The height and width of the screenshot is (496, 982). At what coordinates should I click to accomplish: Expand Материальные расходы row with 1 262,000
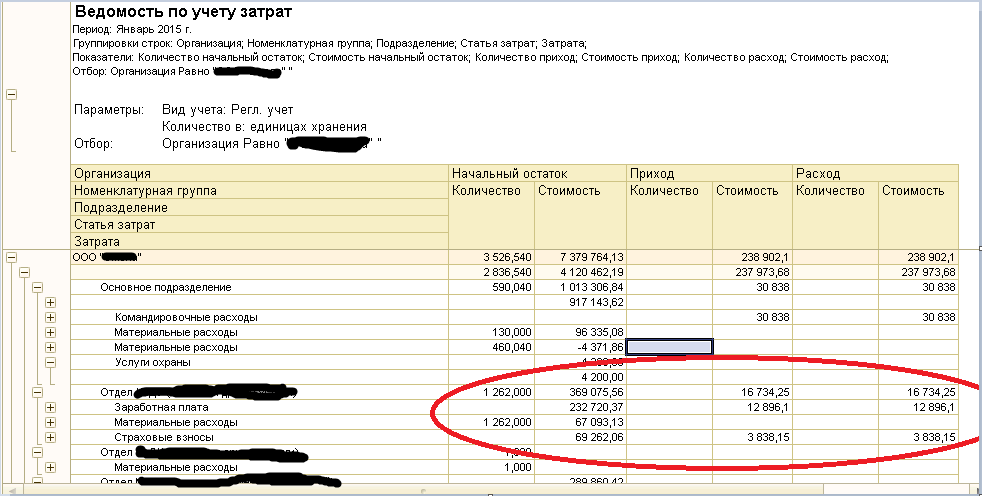pyautogui.click(x=50, y=423)
